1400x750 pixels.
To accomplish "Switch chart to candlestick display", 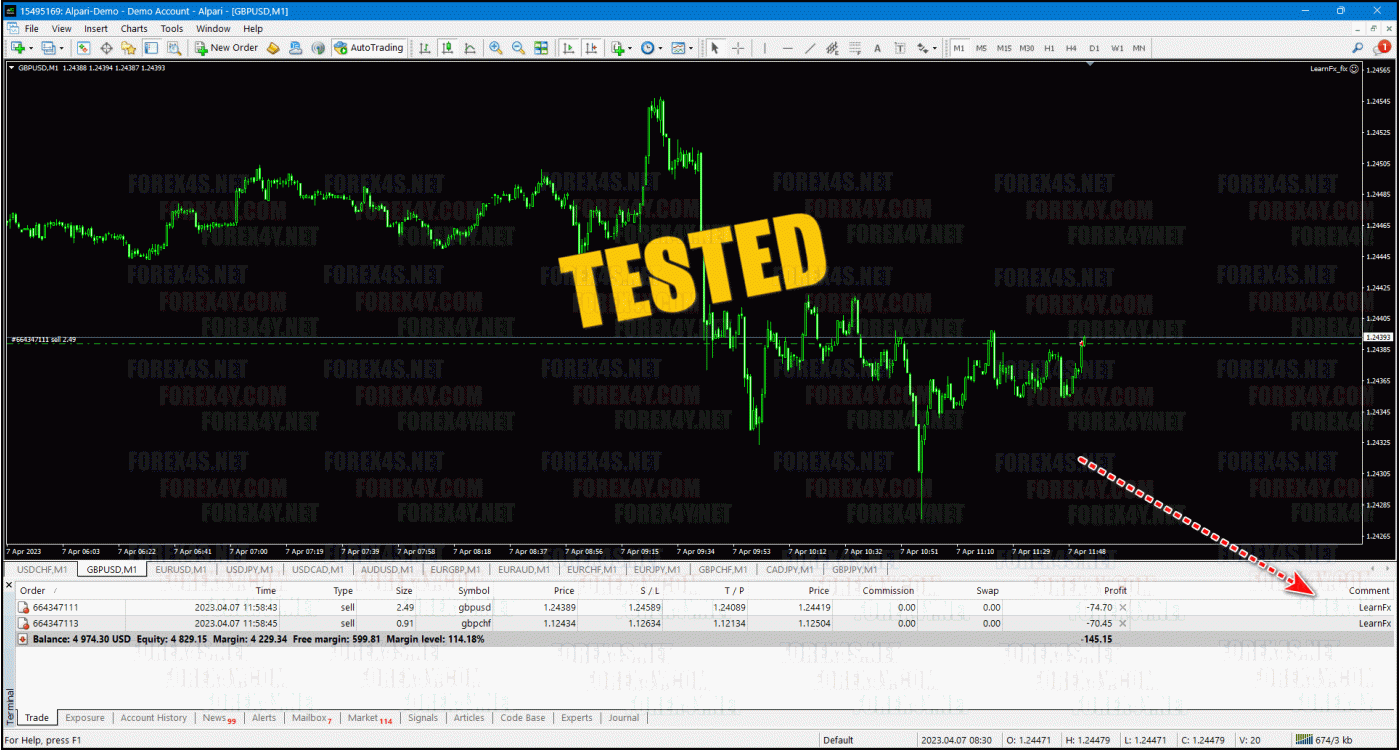I will pyautogui.click(x=447, y=48).
